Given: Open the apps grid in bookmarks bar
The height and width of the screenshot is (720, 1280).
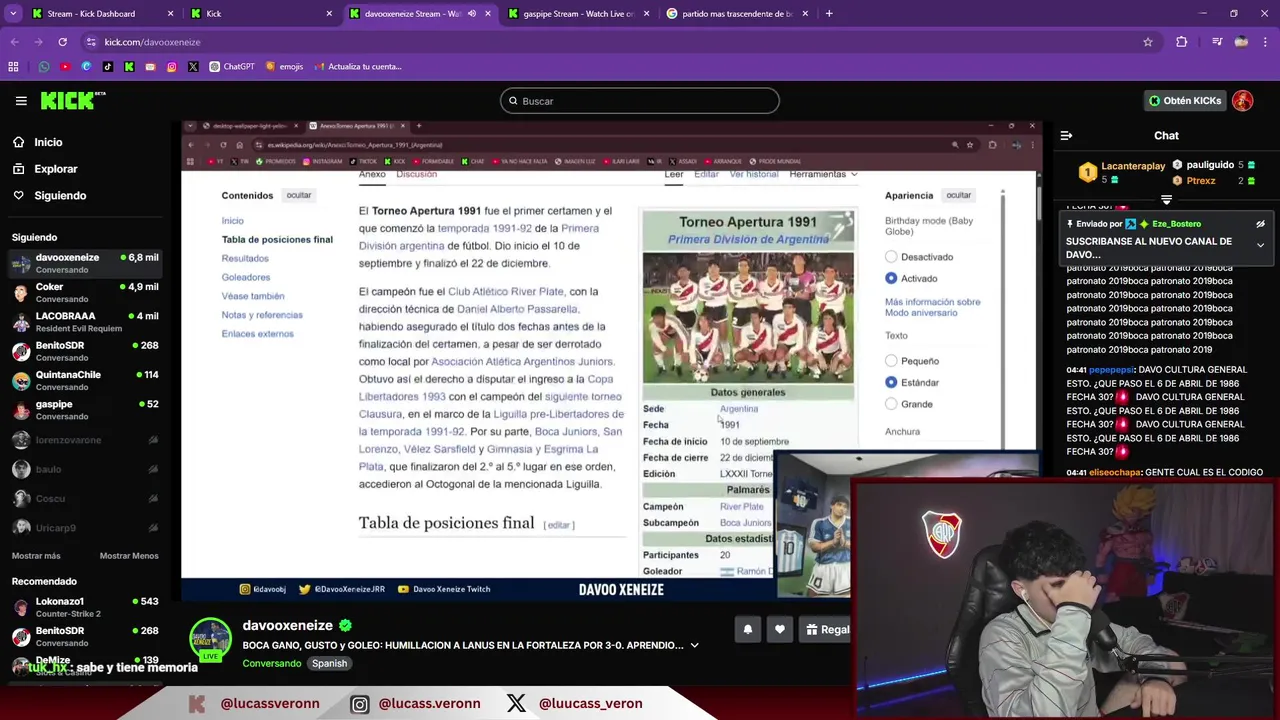Looking at the screenshot, I should [x=13, y=67].
